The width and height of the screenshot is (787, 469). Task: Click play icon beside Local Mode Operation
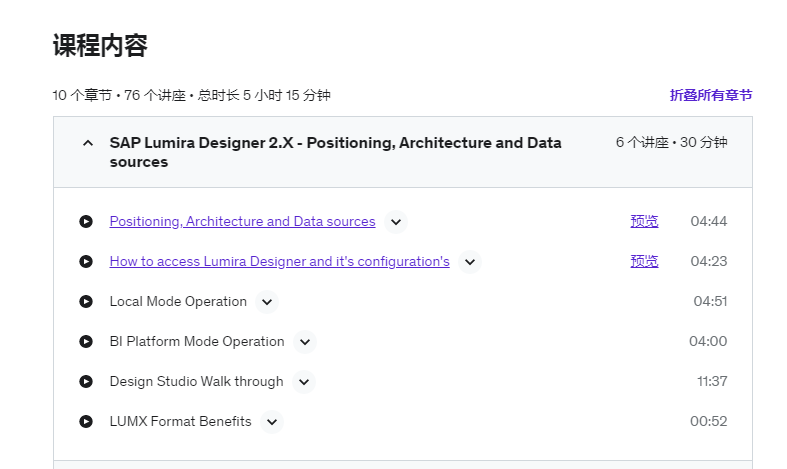pyautogui.click(x=86, y=301)
